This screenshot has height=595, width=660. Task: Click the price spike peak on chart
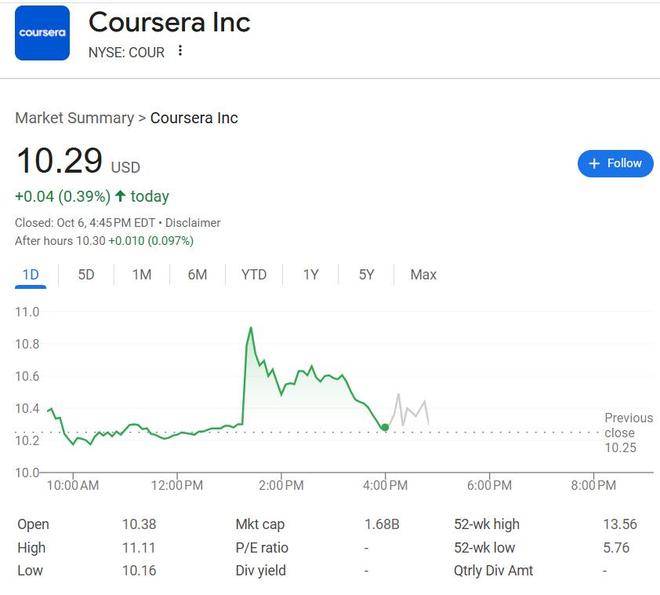tap(250, 328)
